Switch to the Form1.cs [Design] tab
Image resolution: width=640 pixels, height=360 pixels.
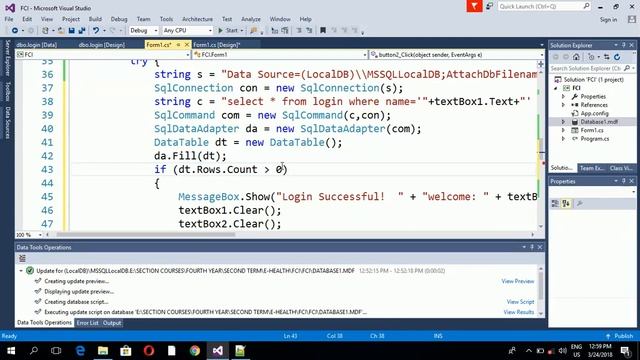pyautogui.click(x=216, y=45)
